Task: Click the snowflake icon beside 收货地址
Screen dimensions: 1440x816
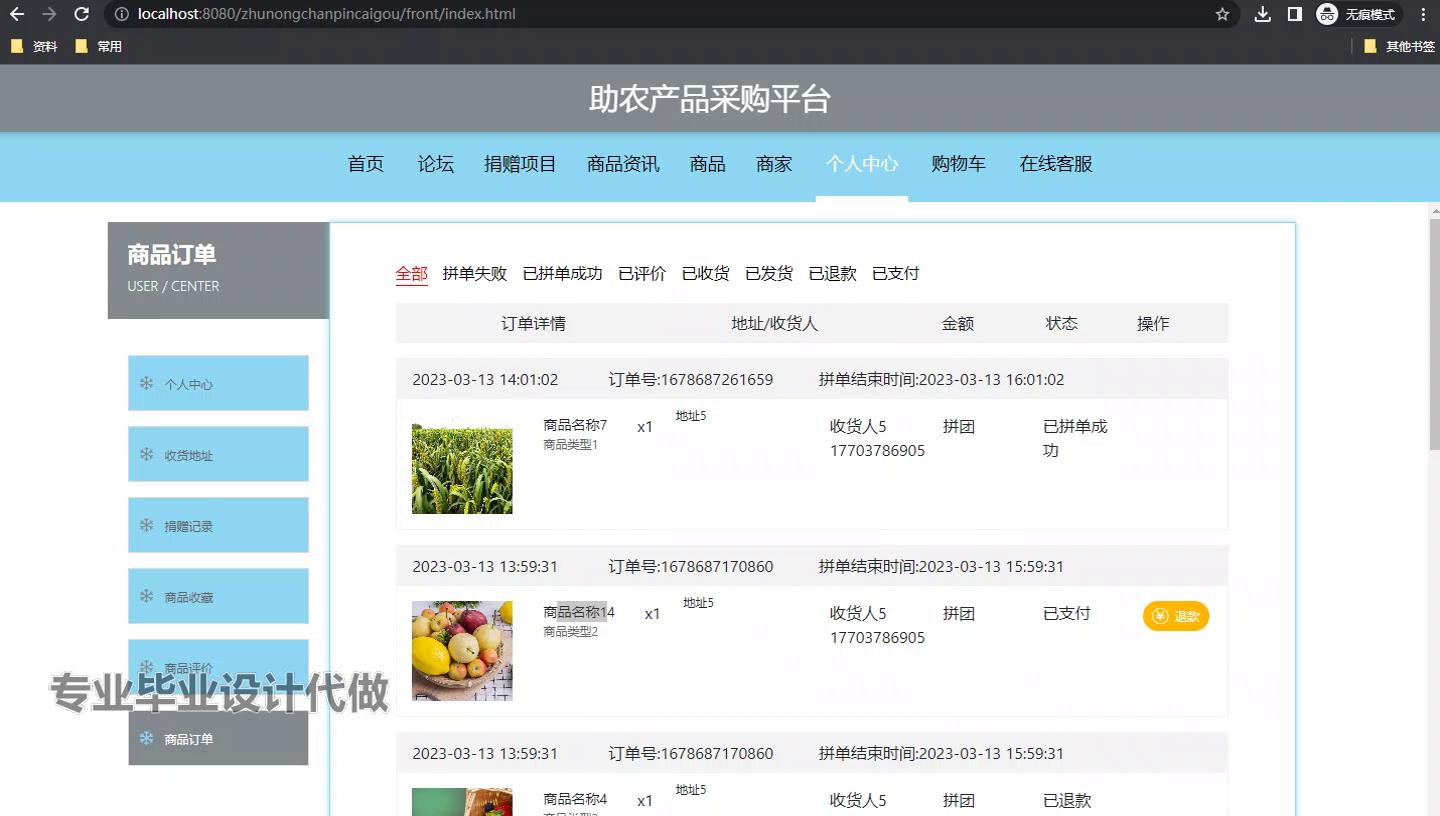Action: tap(146, 454)
